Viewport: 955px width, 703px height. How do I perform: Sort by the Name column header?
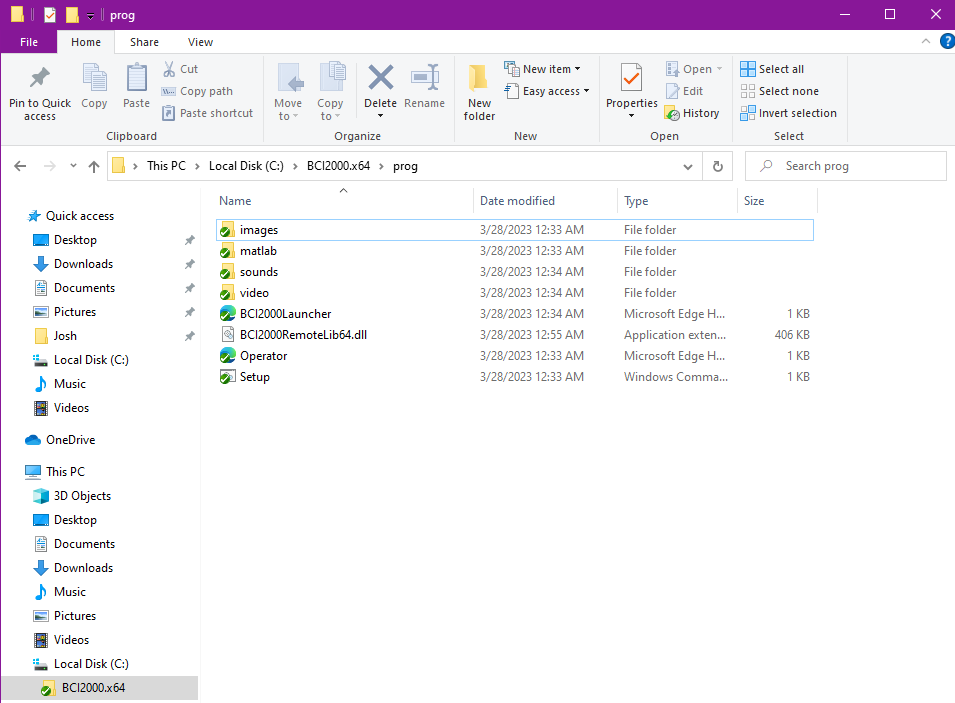(344, 200)
